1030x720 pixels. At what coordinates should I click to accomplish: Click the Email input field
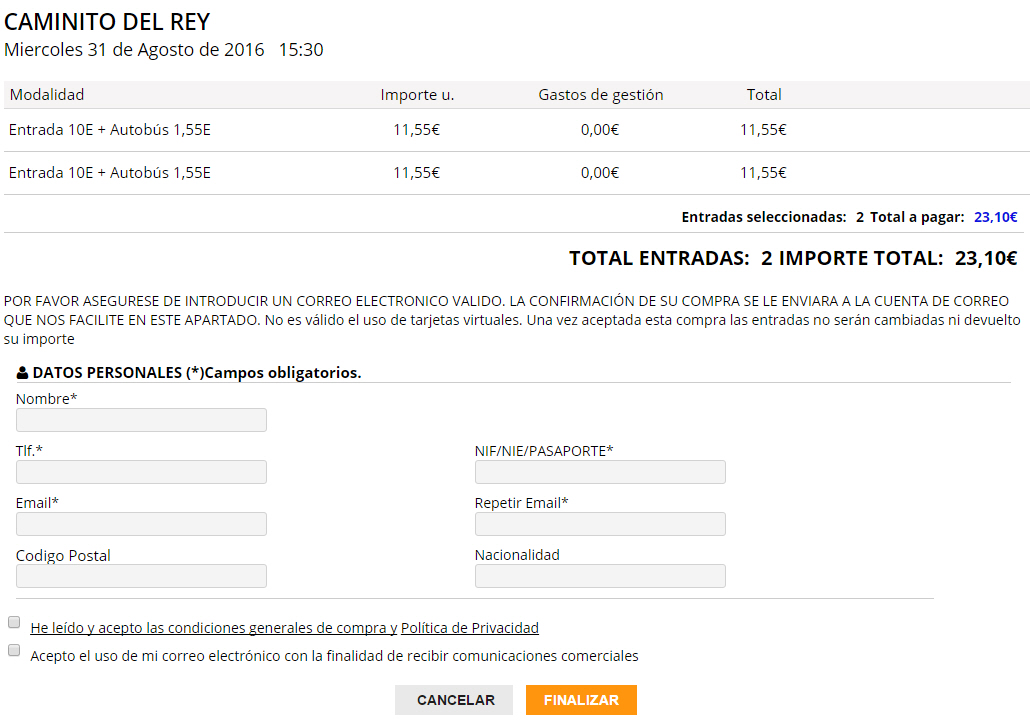click(x=141, y=524)
